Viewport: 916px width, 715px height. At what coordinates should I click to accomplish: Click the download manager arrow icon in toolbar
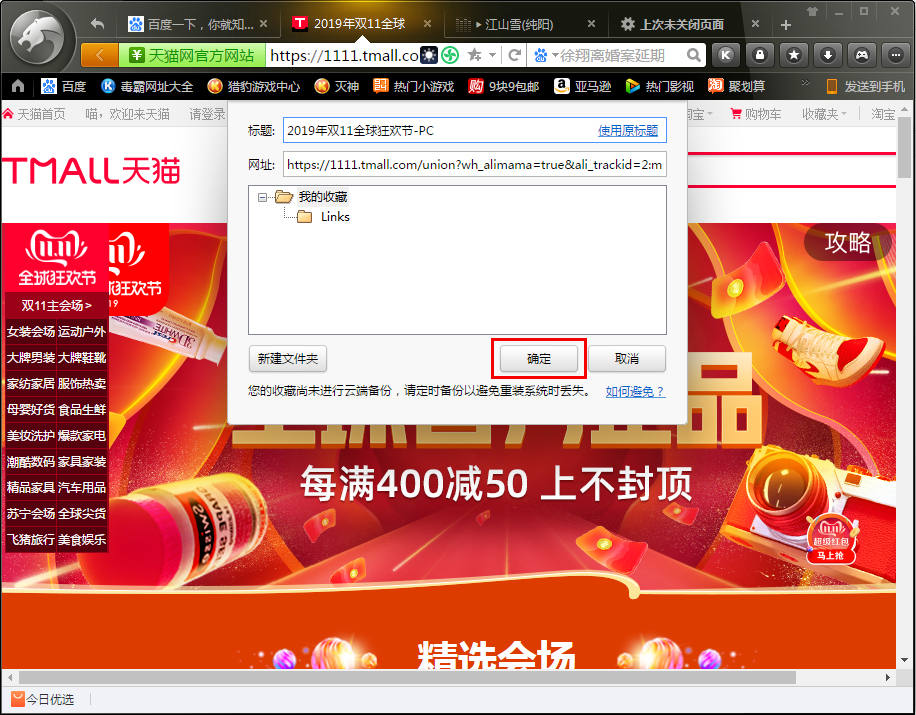pos(828,56)
